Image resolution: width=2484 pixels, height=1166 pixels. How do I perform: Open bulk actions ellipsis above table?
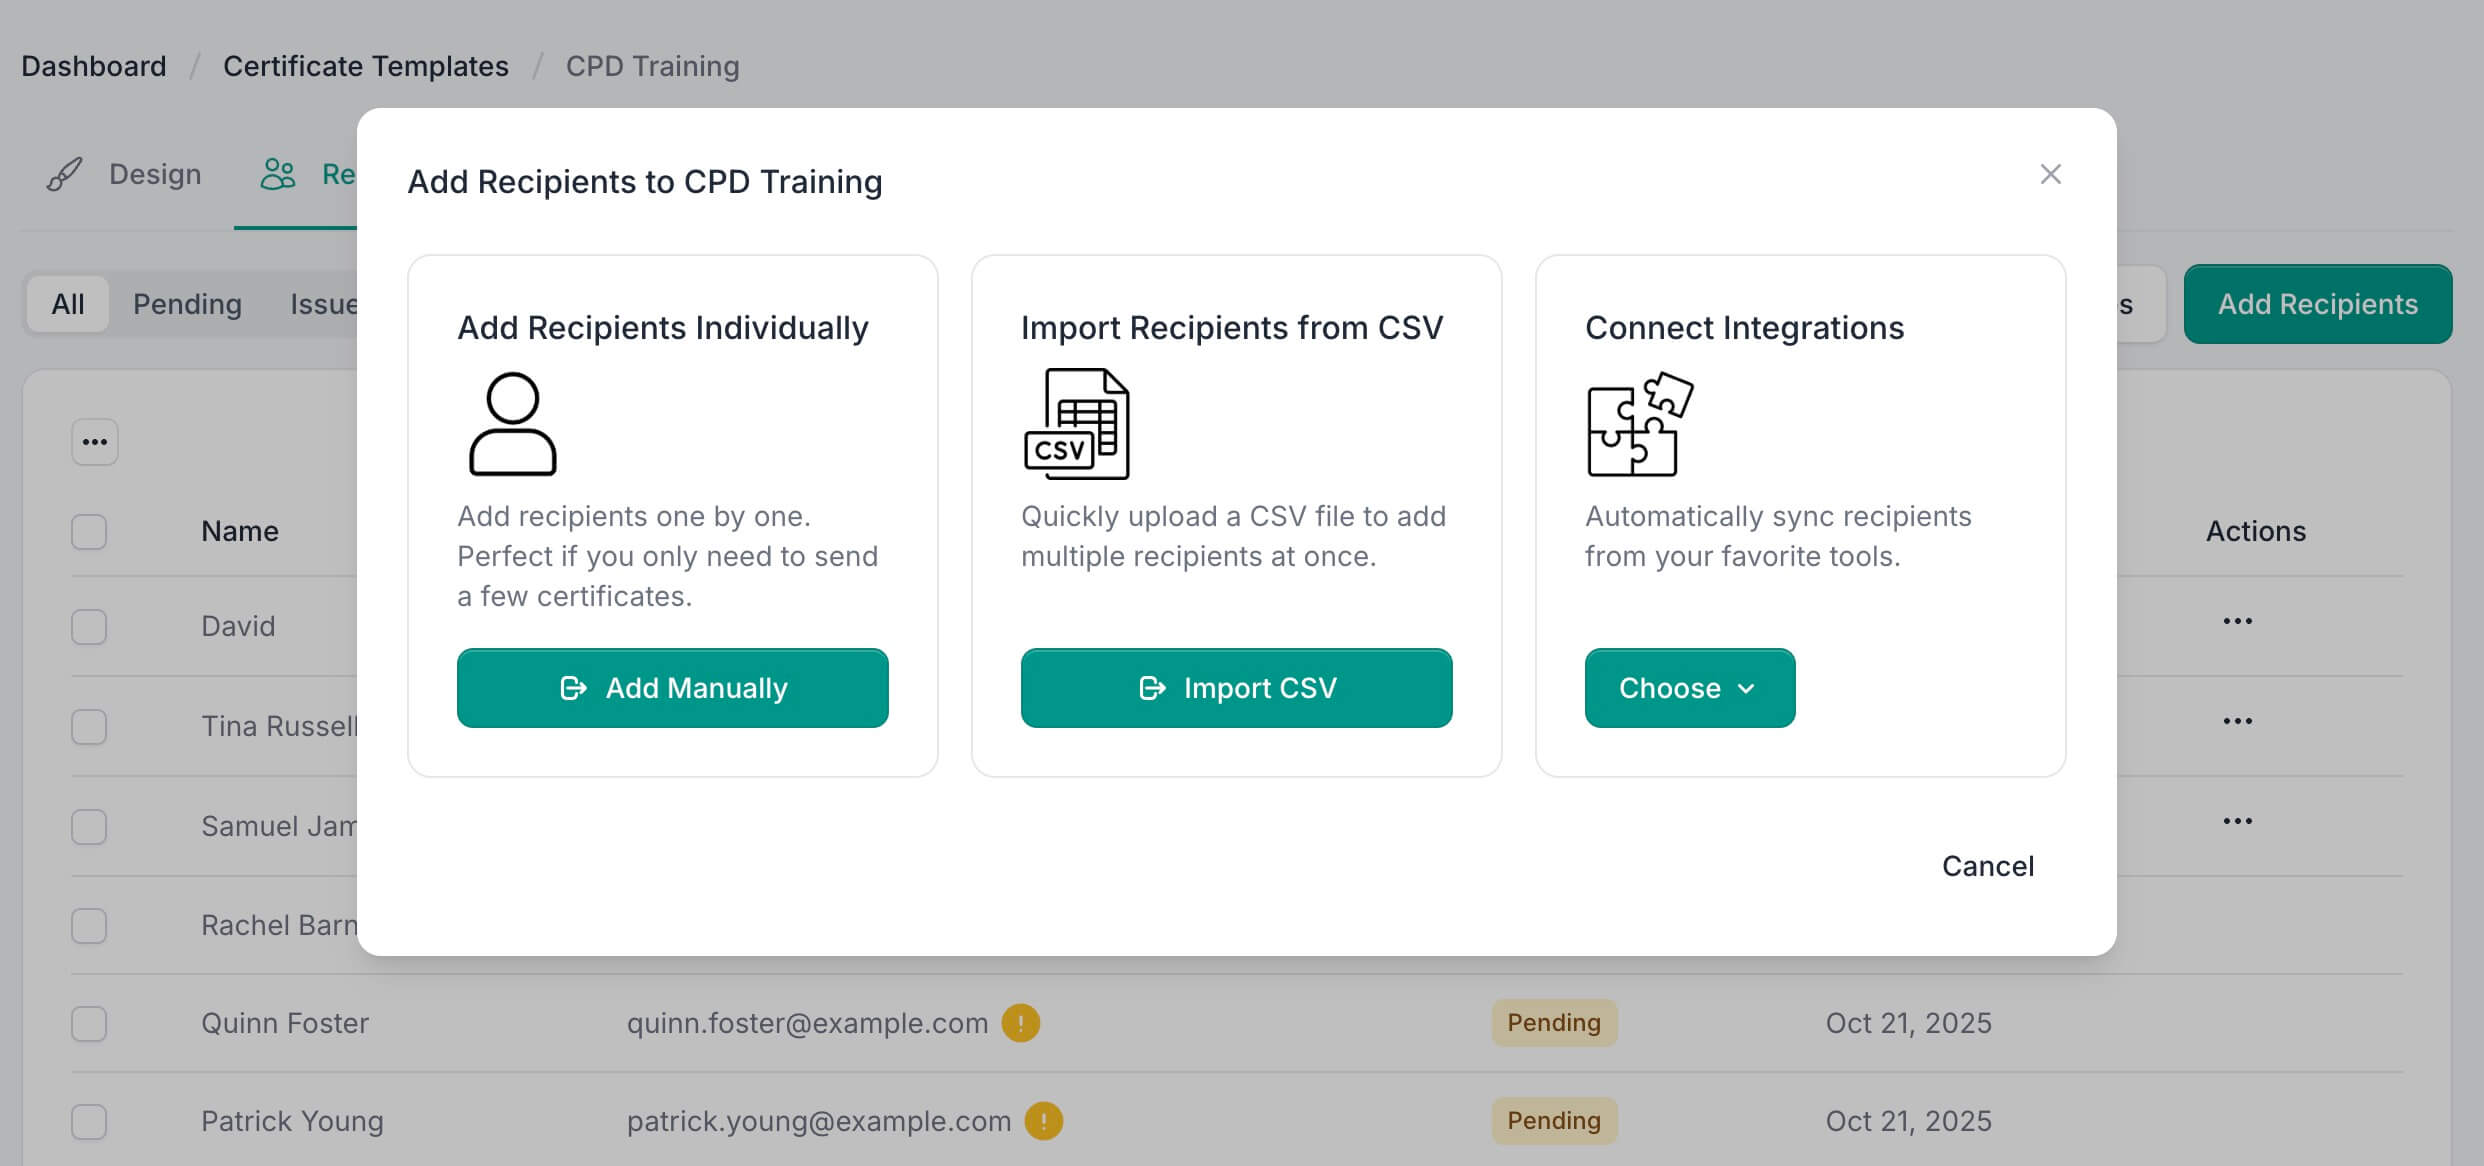pyautogui.click(x=95, y=442)
